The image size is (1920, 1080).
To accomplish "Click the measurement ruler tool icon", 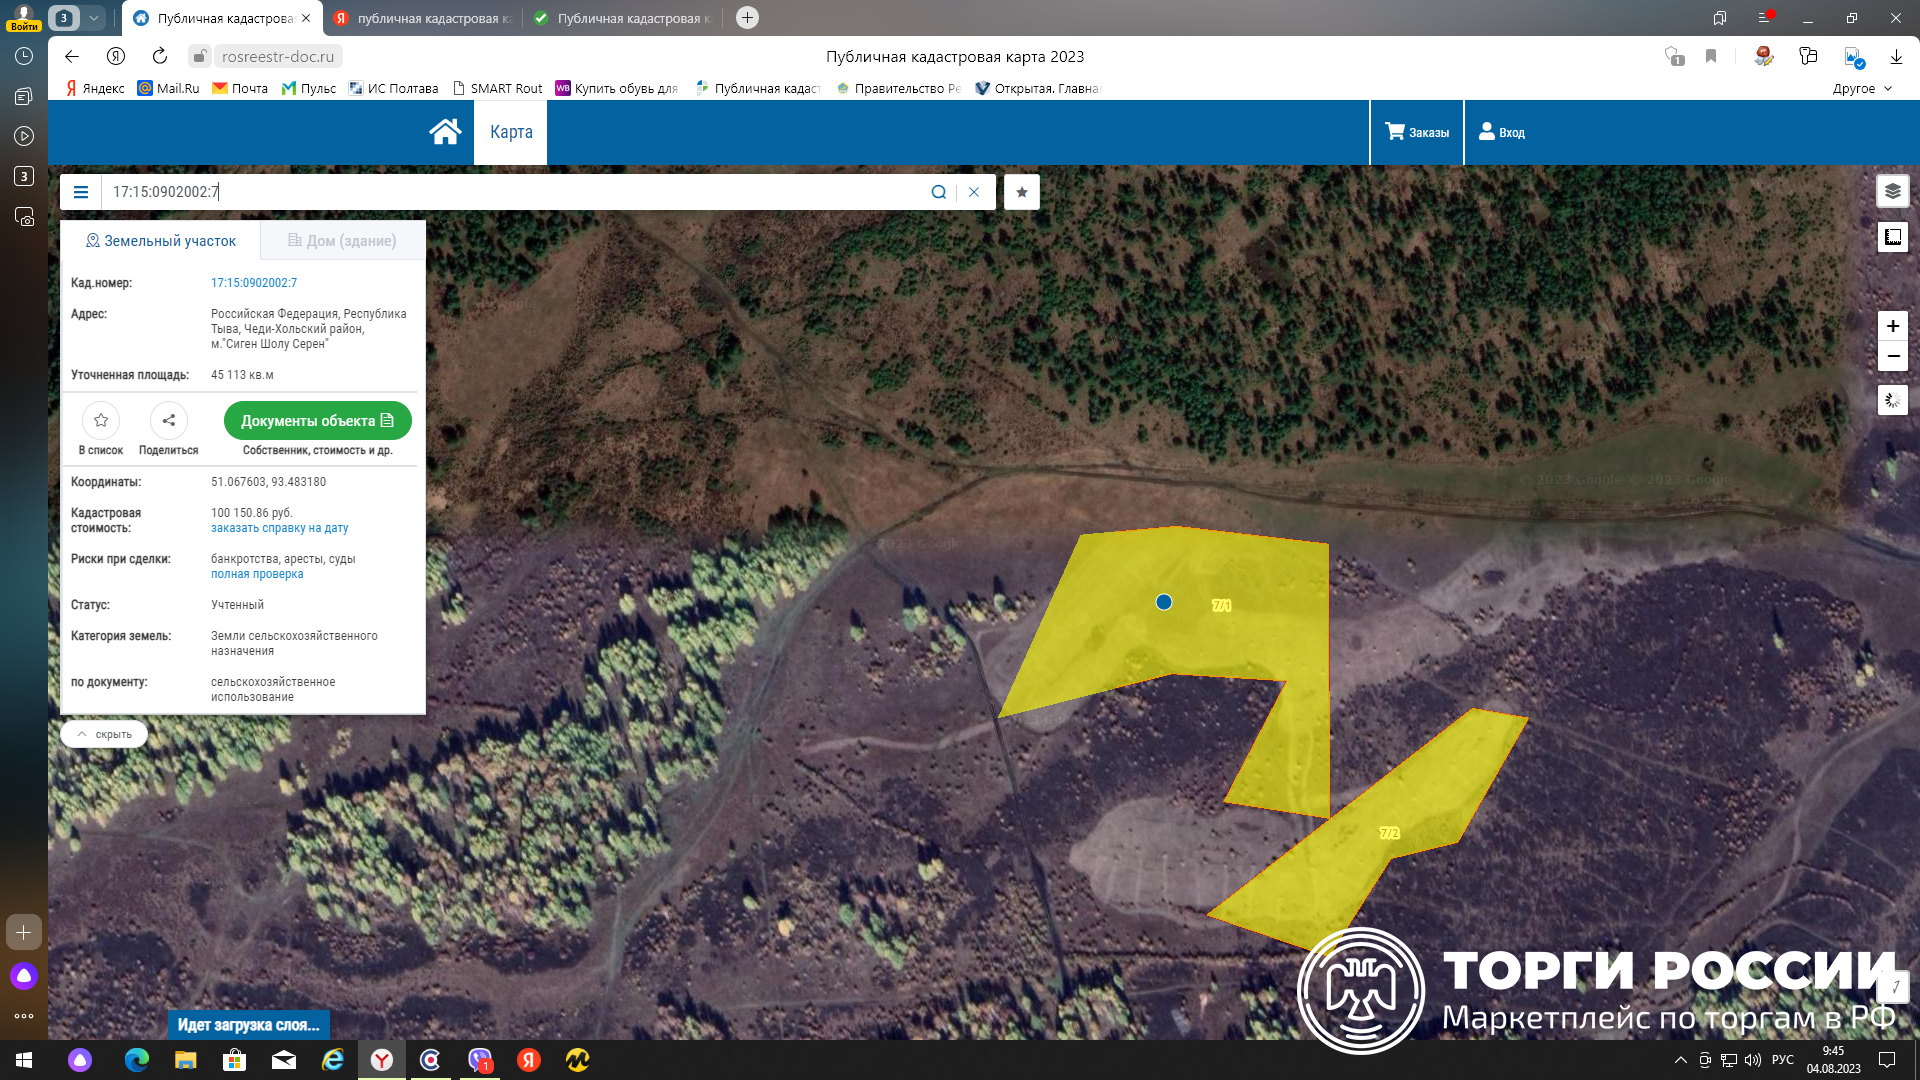I will click(1892, 237).
